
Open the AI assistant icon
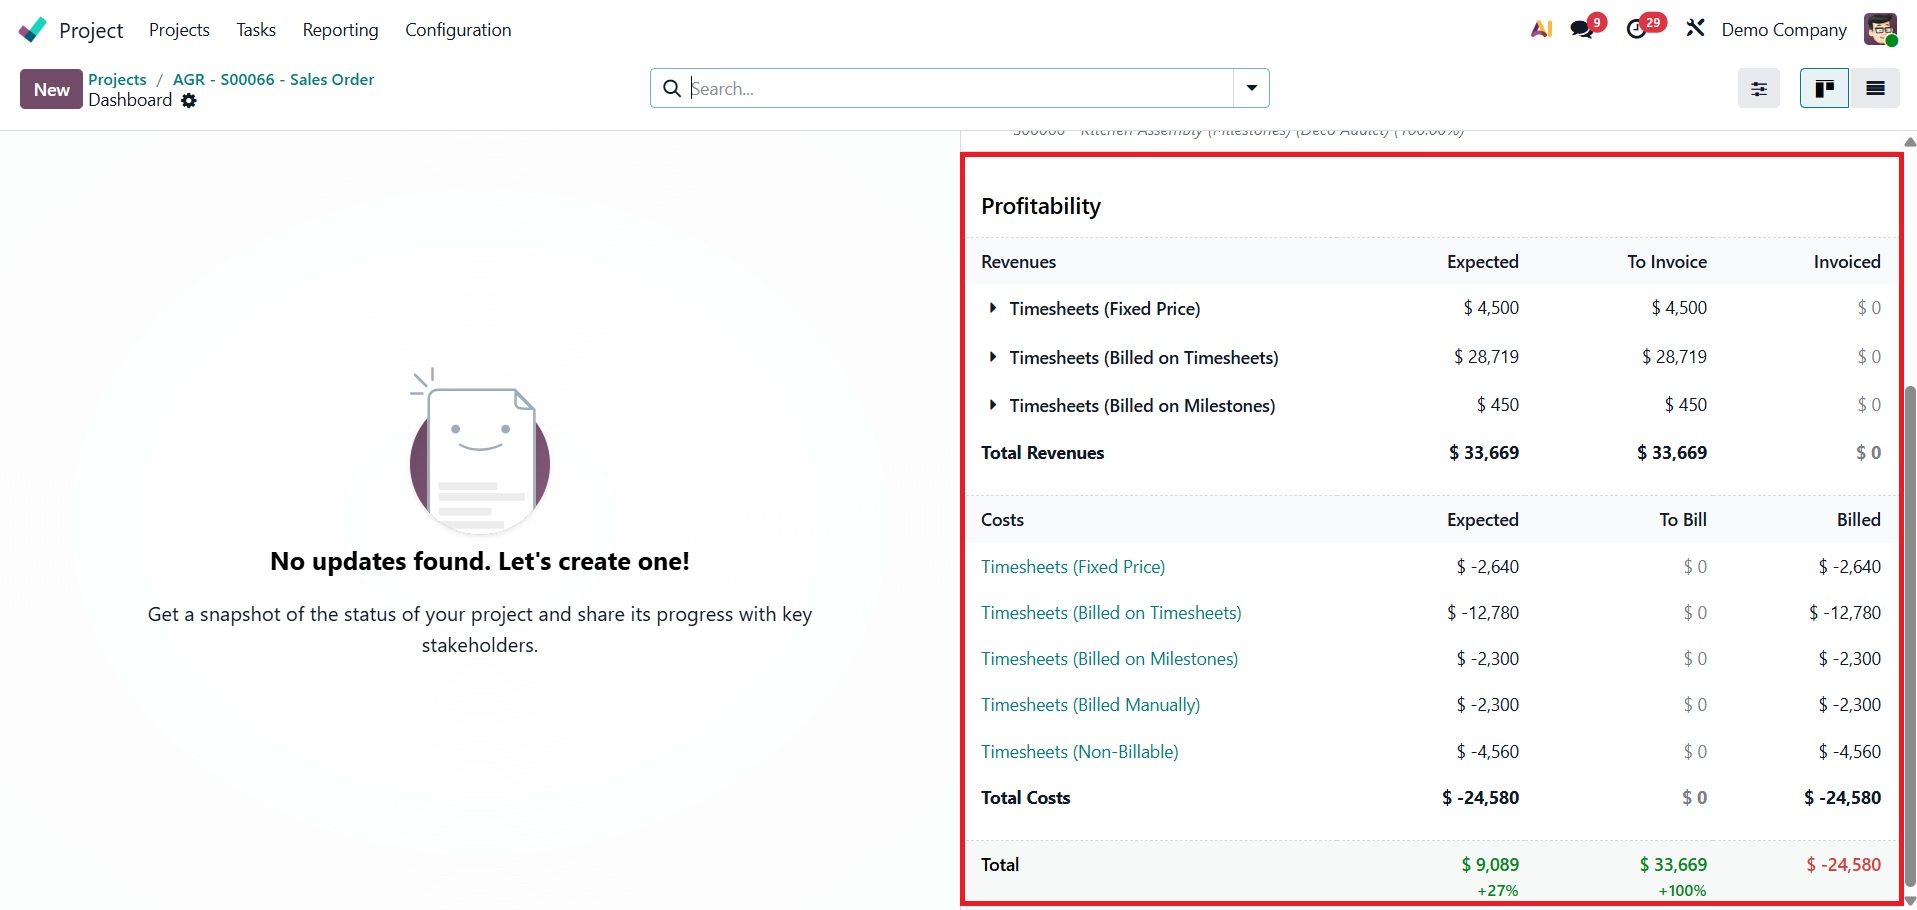point(1541,30)
